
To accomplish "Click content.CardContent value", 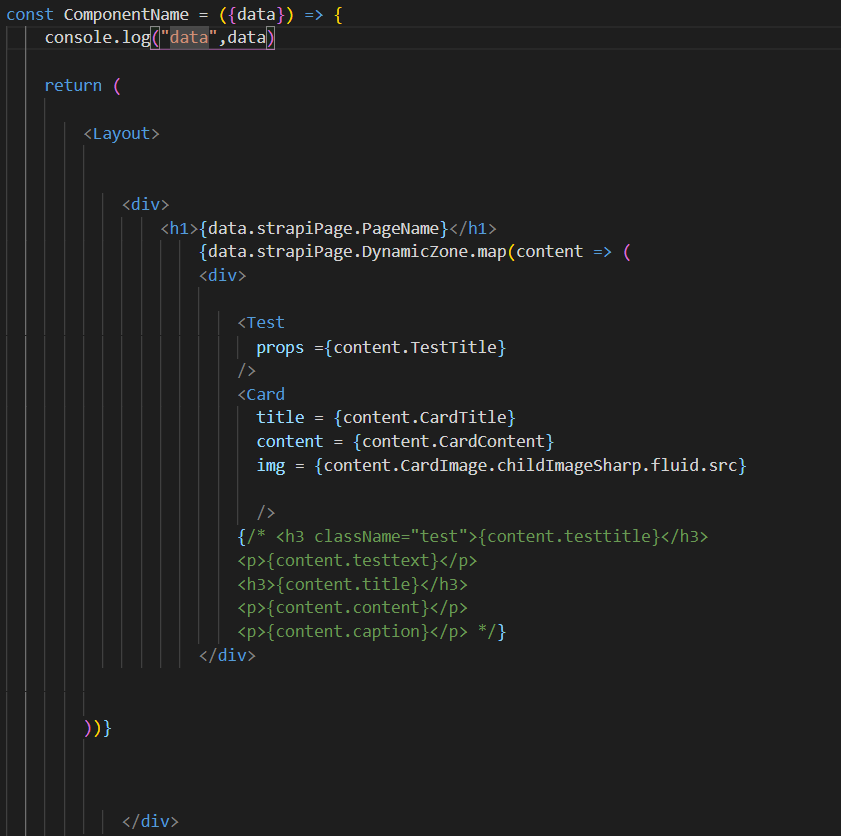I will coord(453,441).
